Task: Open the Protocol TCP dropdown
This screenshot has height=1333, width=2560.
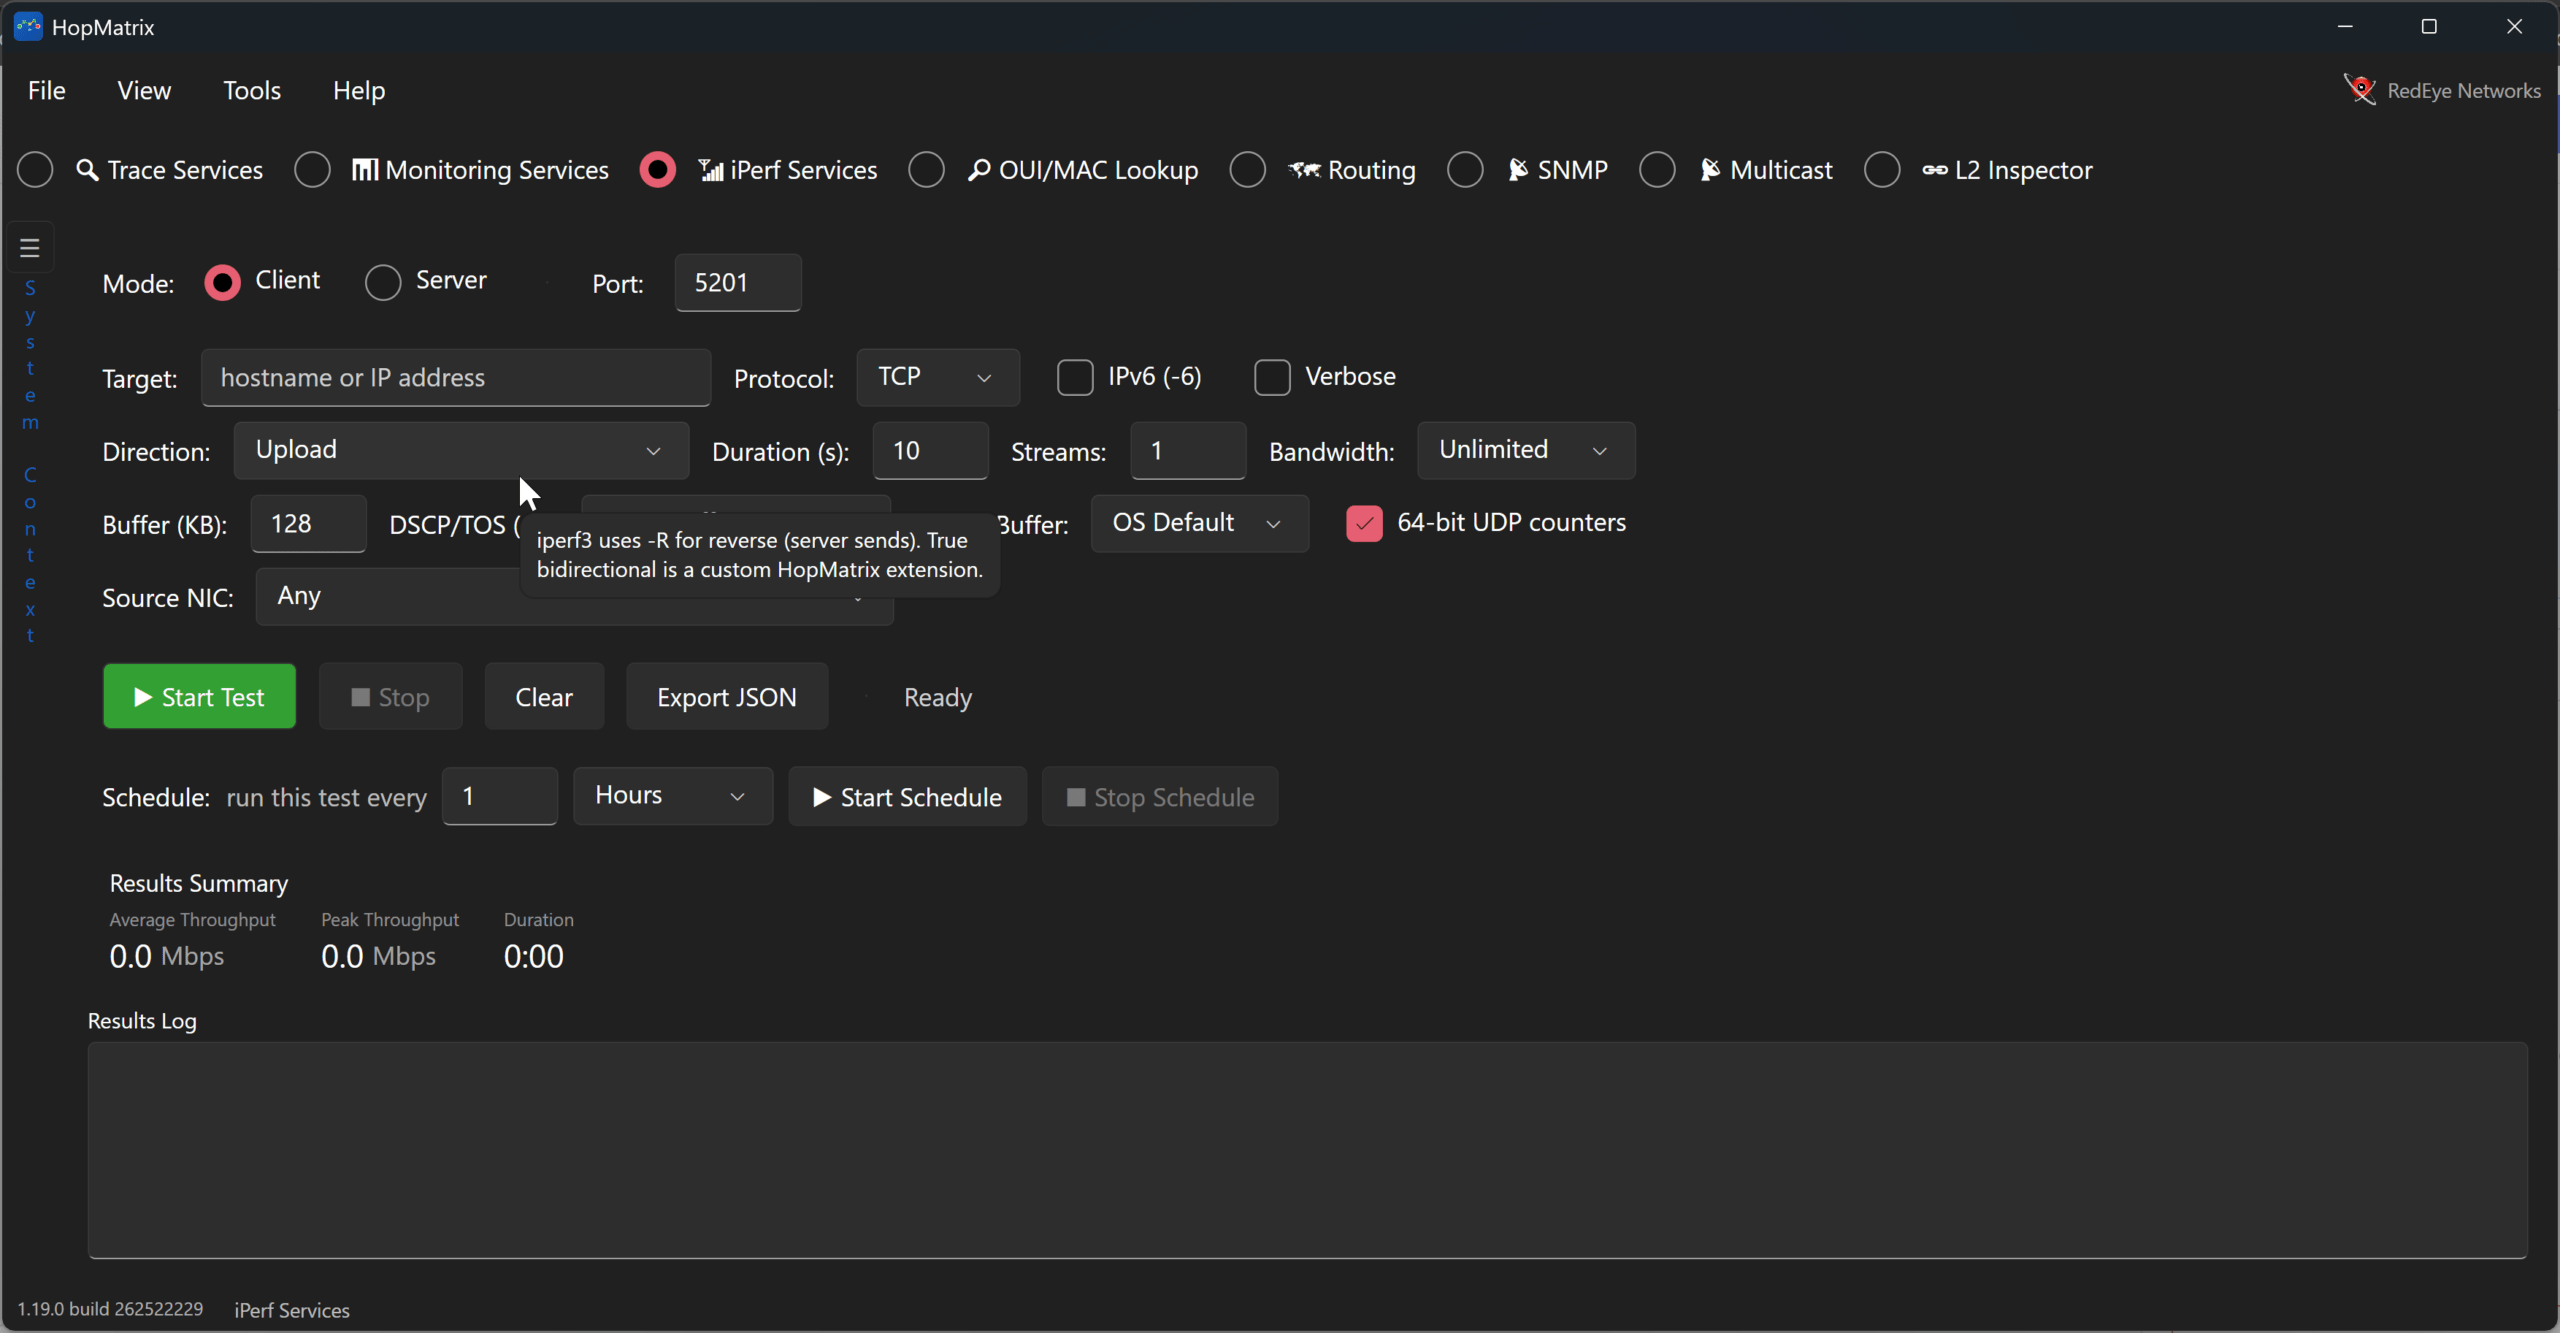Action: click(938, 377)
